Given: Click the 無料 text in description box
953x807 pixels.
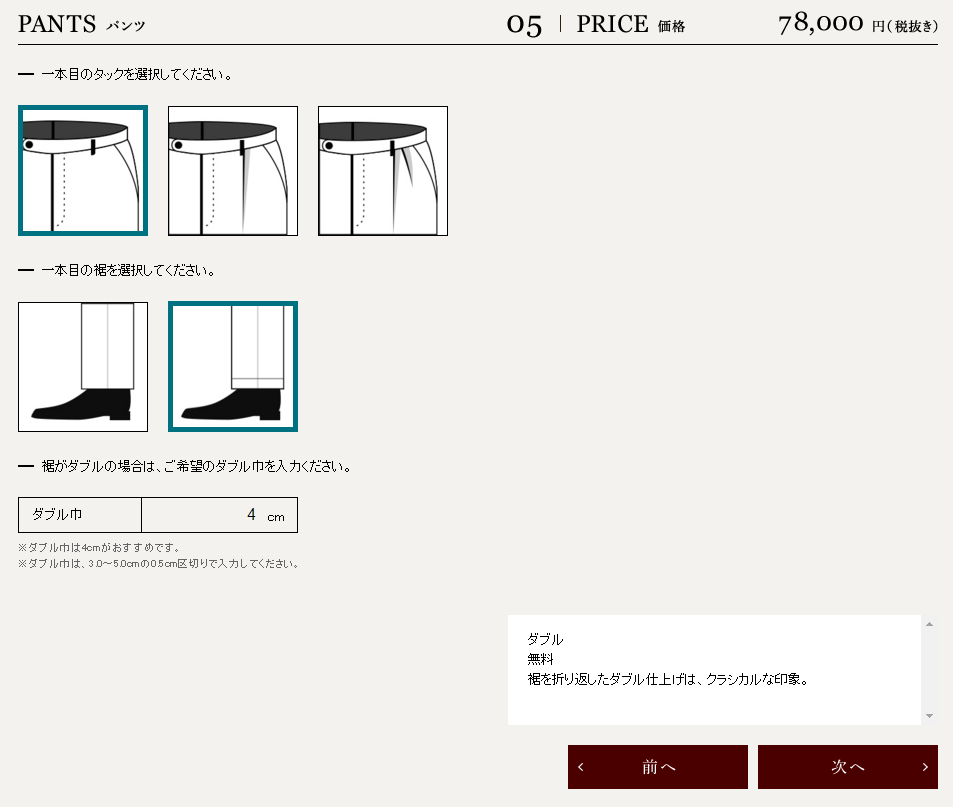Looking at the screenshot, I should coord(540,659).
